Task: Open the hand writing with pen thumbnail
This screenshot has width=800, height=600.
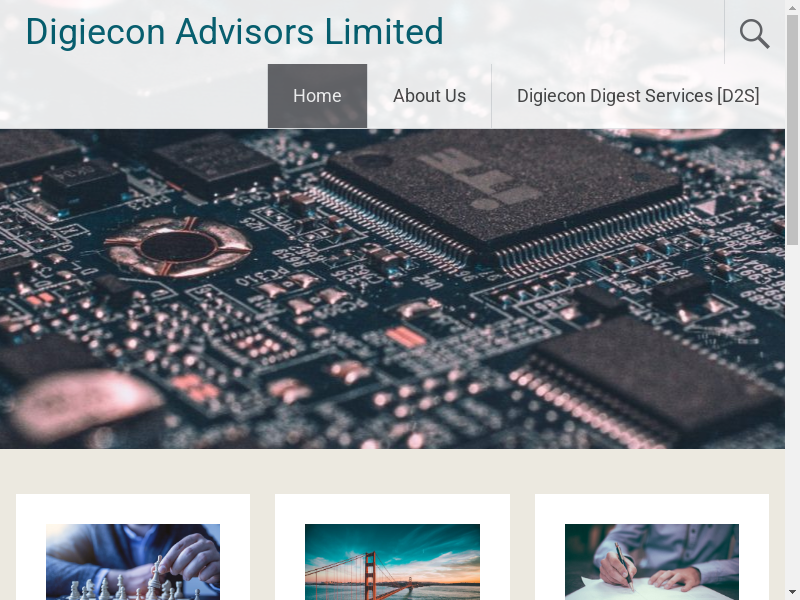Action: click(652, 562)
